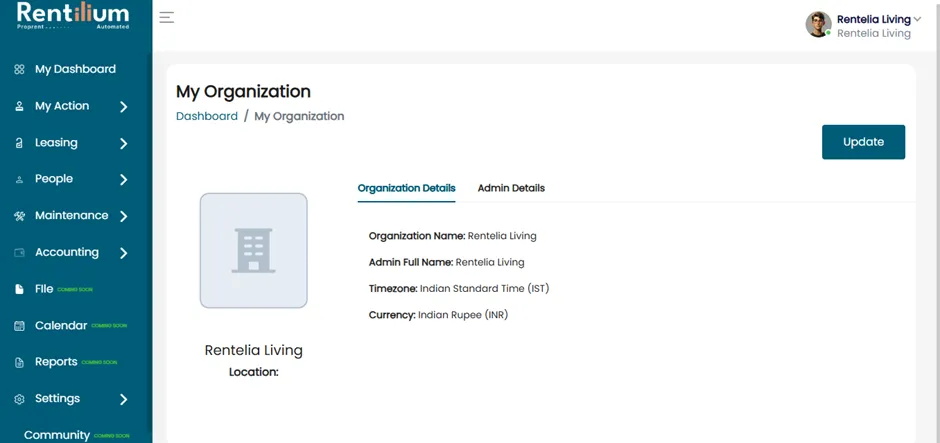Expand the Leasing submenu chevron
The width and height of the screenshot is (940, 443).
tap(123, 143)
